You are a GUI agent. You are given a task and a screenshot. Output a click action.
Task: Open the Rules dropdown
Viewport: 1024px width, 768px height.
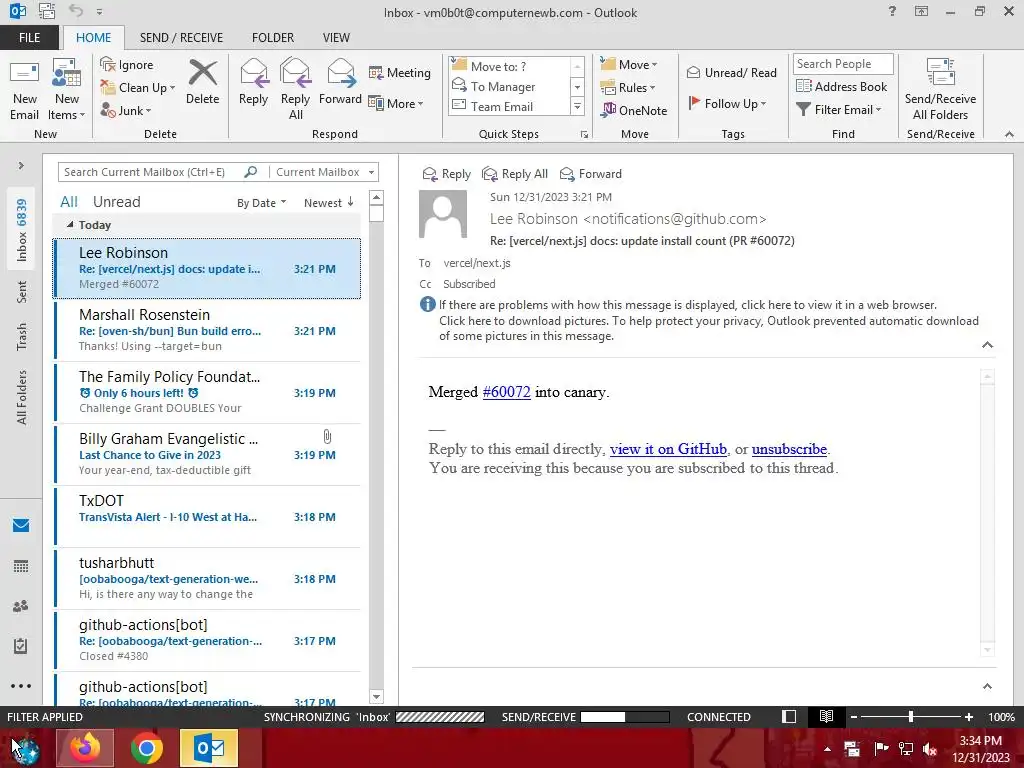click(628, 88)
